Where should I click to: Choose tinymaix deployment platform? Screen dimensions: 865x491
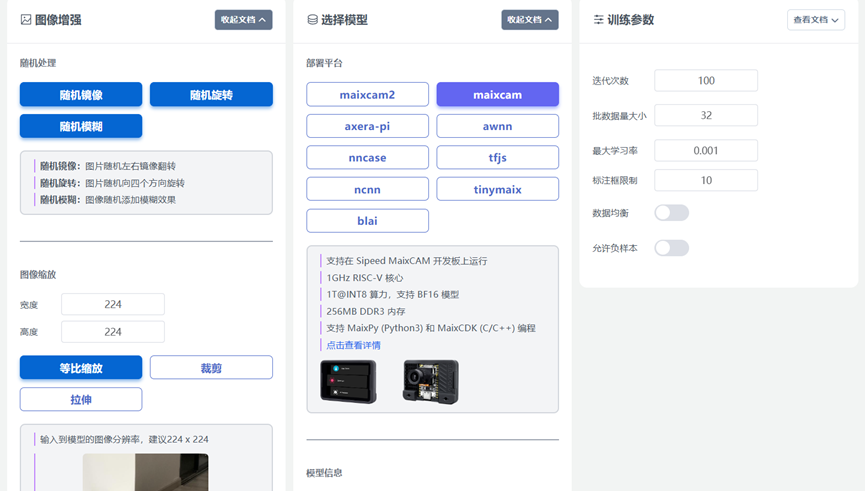(498, 189)
